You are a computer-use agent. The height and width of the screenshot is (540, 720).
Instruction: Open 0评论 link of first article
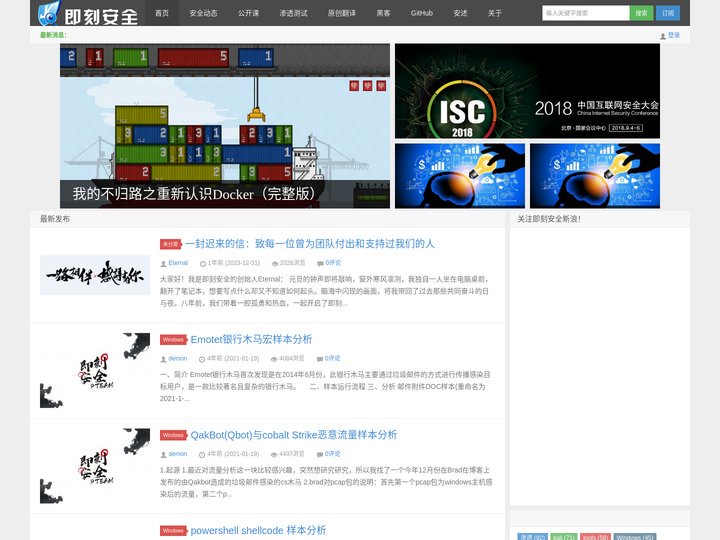(x=333, y=263)
